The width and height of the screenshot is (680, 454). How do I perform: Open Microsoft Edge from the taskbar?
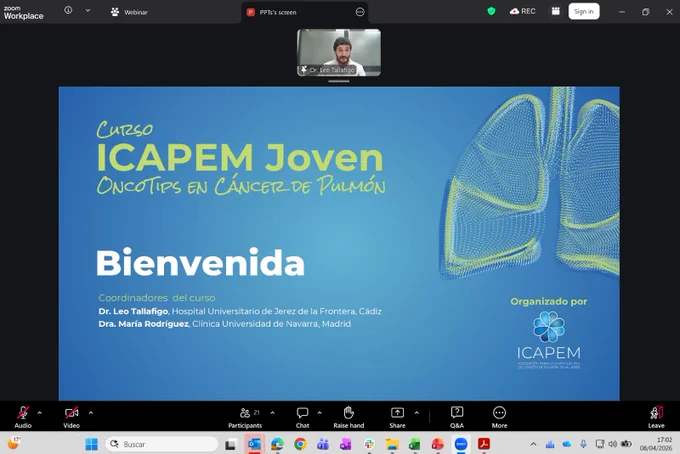(277, 444)
